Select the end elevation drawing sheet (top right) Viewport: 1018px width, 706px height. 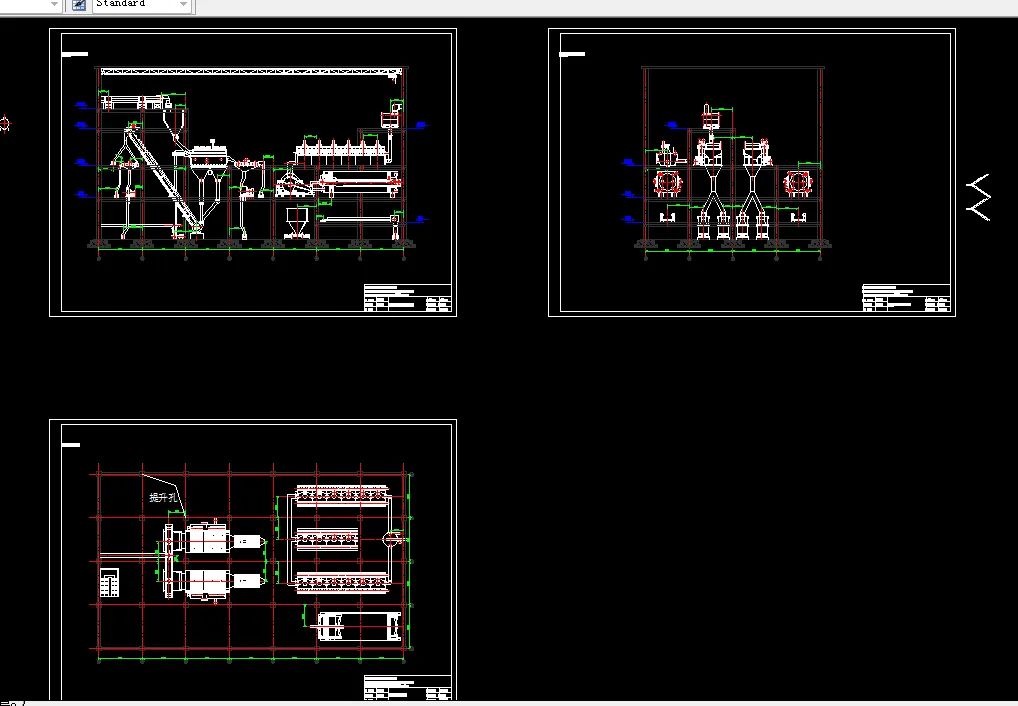click(752, 172)
